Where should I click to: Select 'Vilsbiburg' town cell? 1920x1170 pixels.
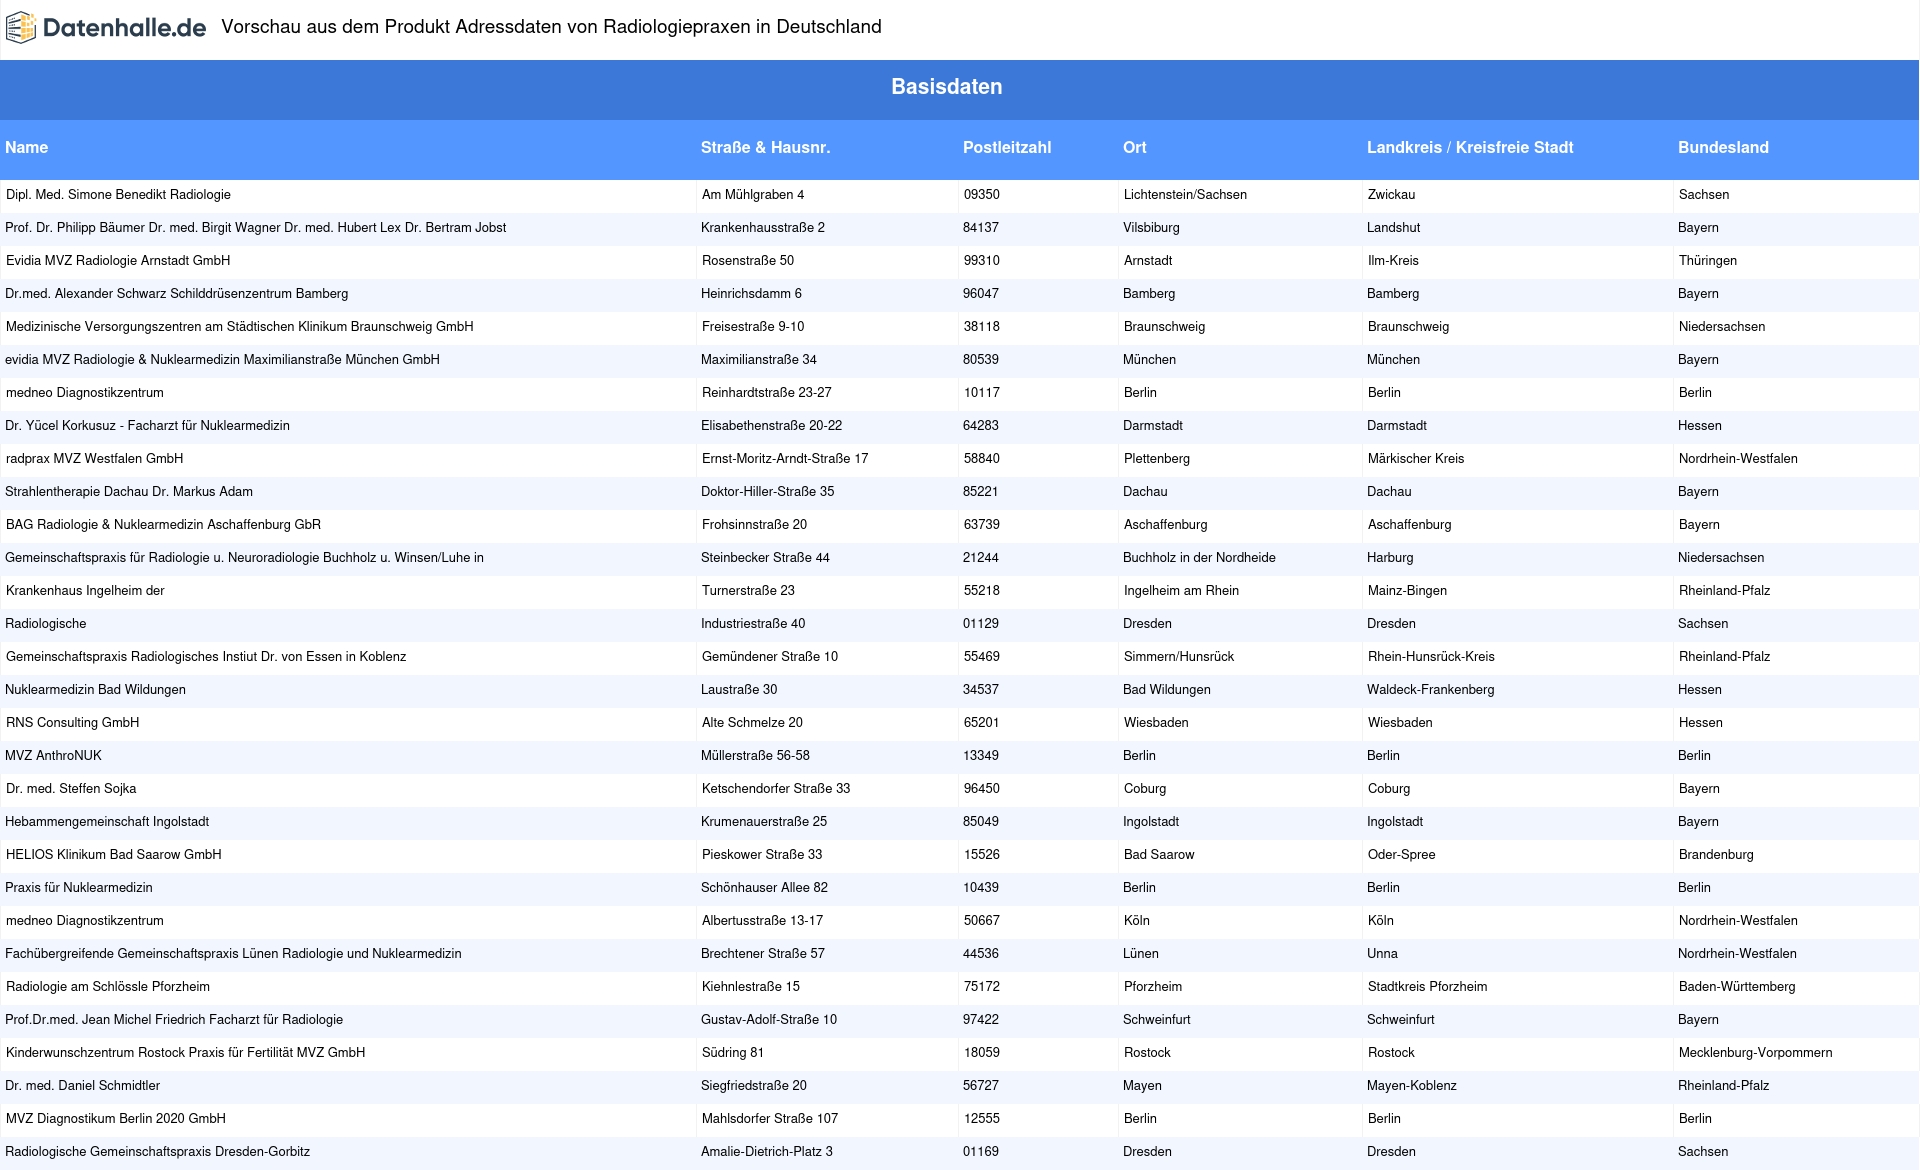tap(1151, 228)
